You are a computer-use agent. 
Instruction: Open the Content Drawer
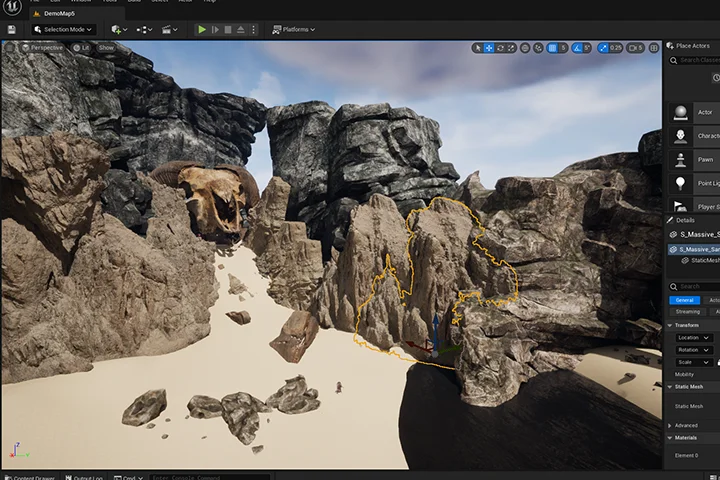(x=30, y=478)
